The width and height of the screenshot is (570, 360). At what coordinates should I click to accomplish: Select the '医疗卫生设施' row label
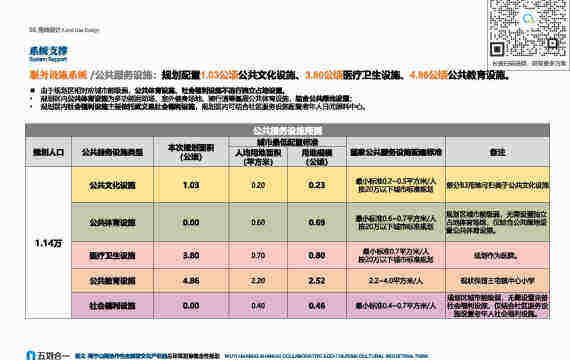[112, 255]
